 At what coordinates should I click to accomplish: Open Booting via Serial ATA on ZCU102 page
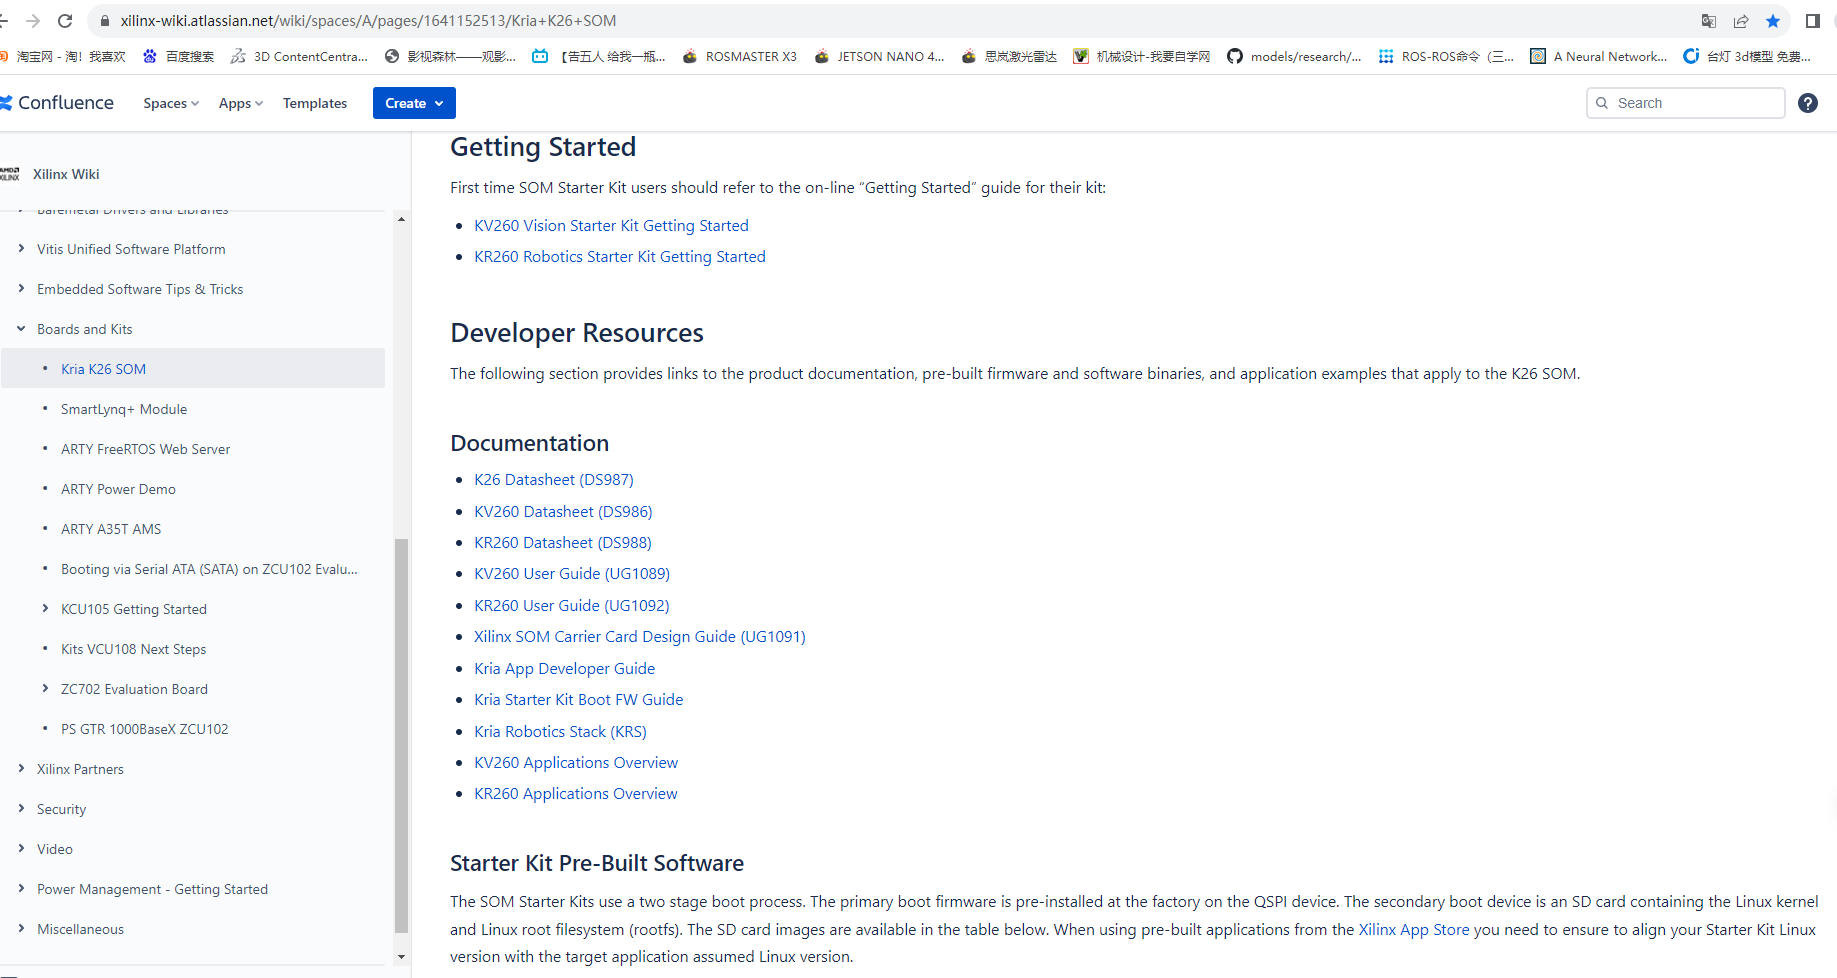pyautogui.click(x=209, y=569)
